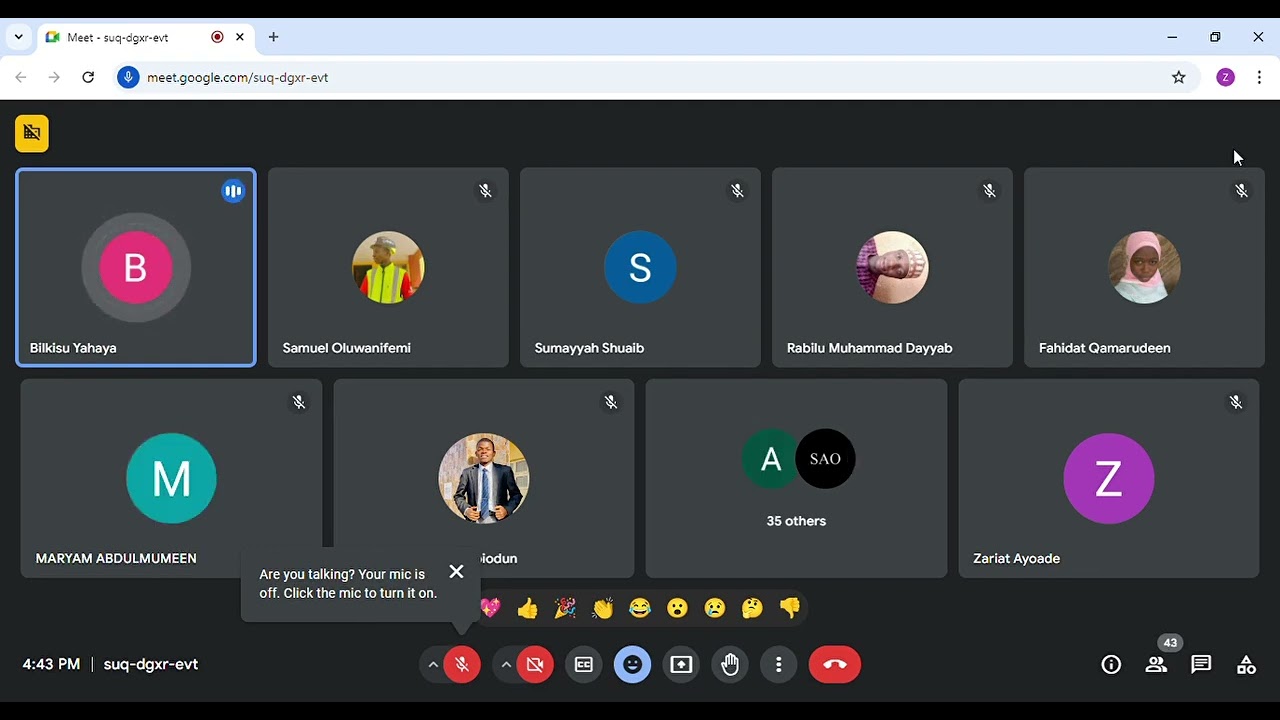Open chat with everyone icon
The height and width of the screenshot is (720, 1280).
pyautogui.click(x=1201, y=664)
